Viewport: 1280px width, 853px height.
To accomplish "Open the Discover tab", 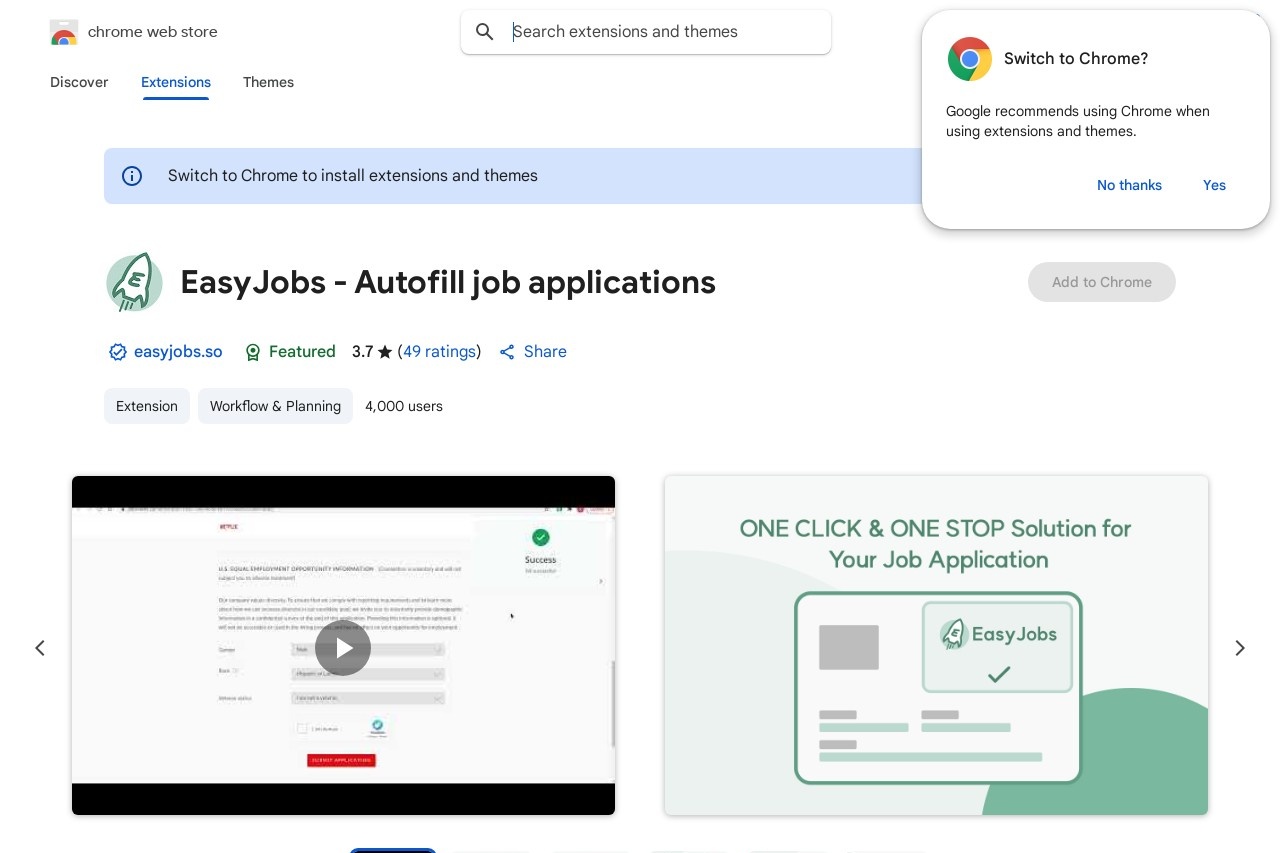I will click(x=79, y=82).
